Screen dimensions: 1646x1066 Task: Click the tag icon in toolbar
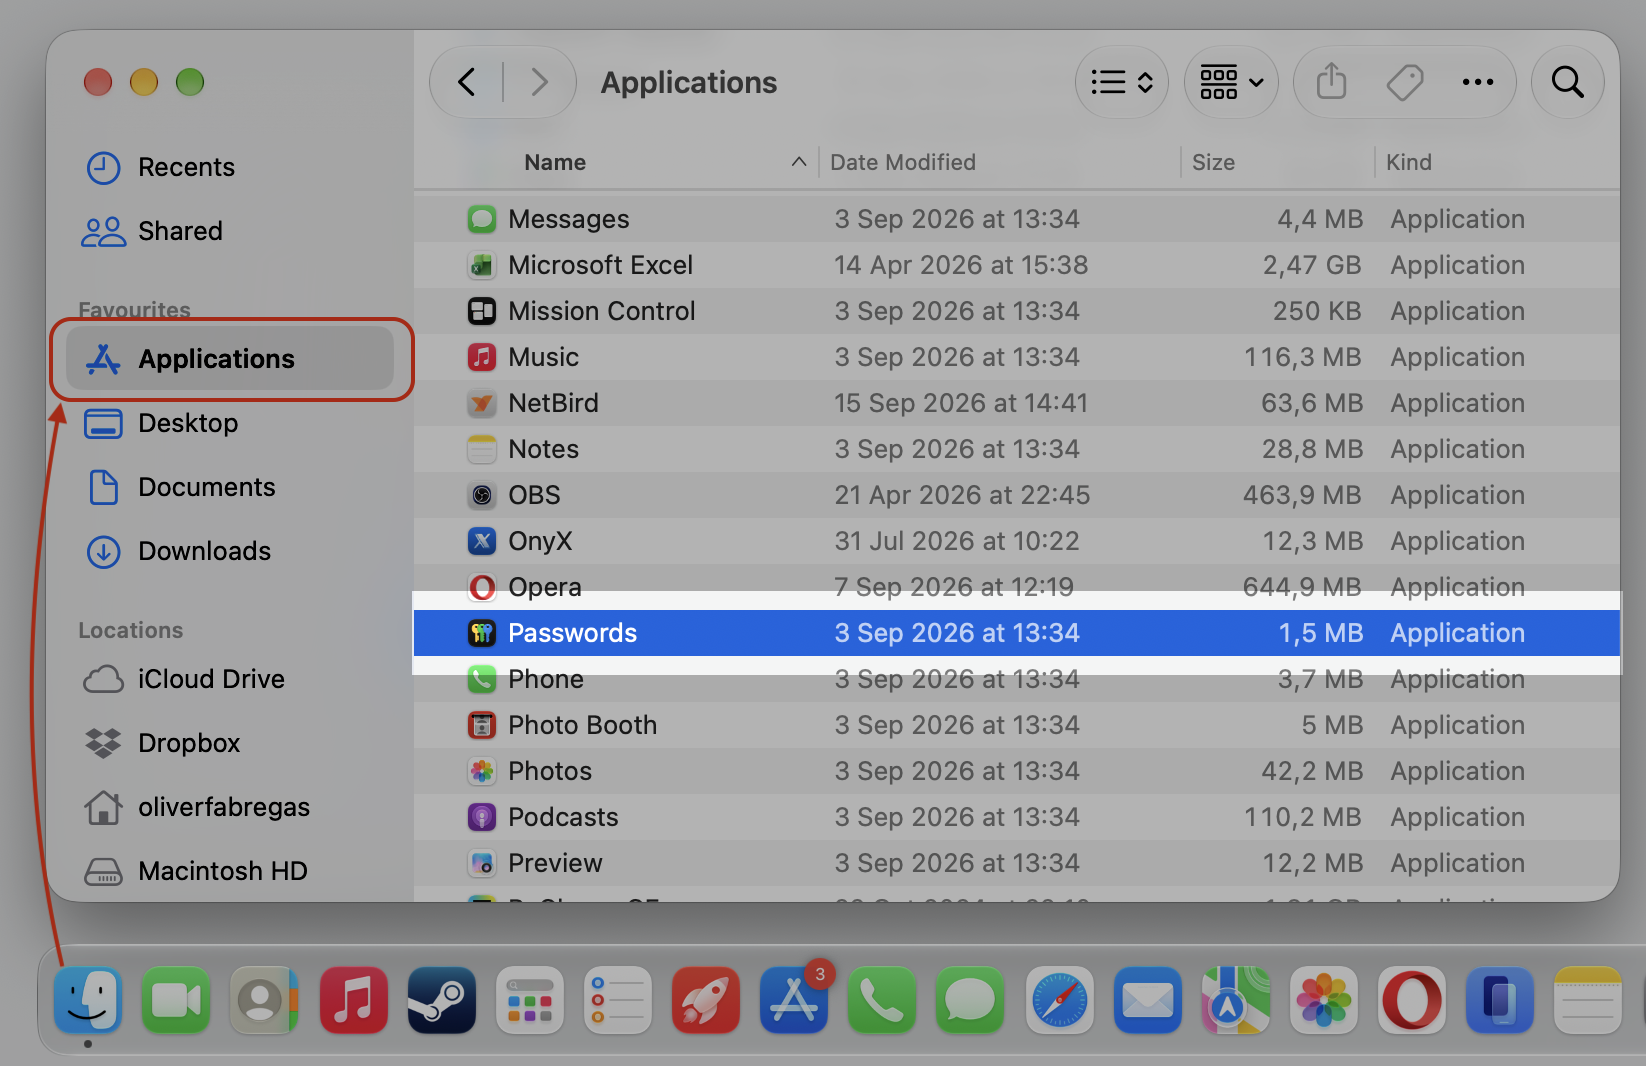point(1405,82)
